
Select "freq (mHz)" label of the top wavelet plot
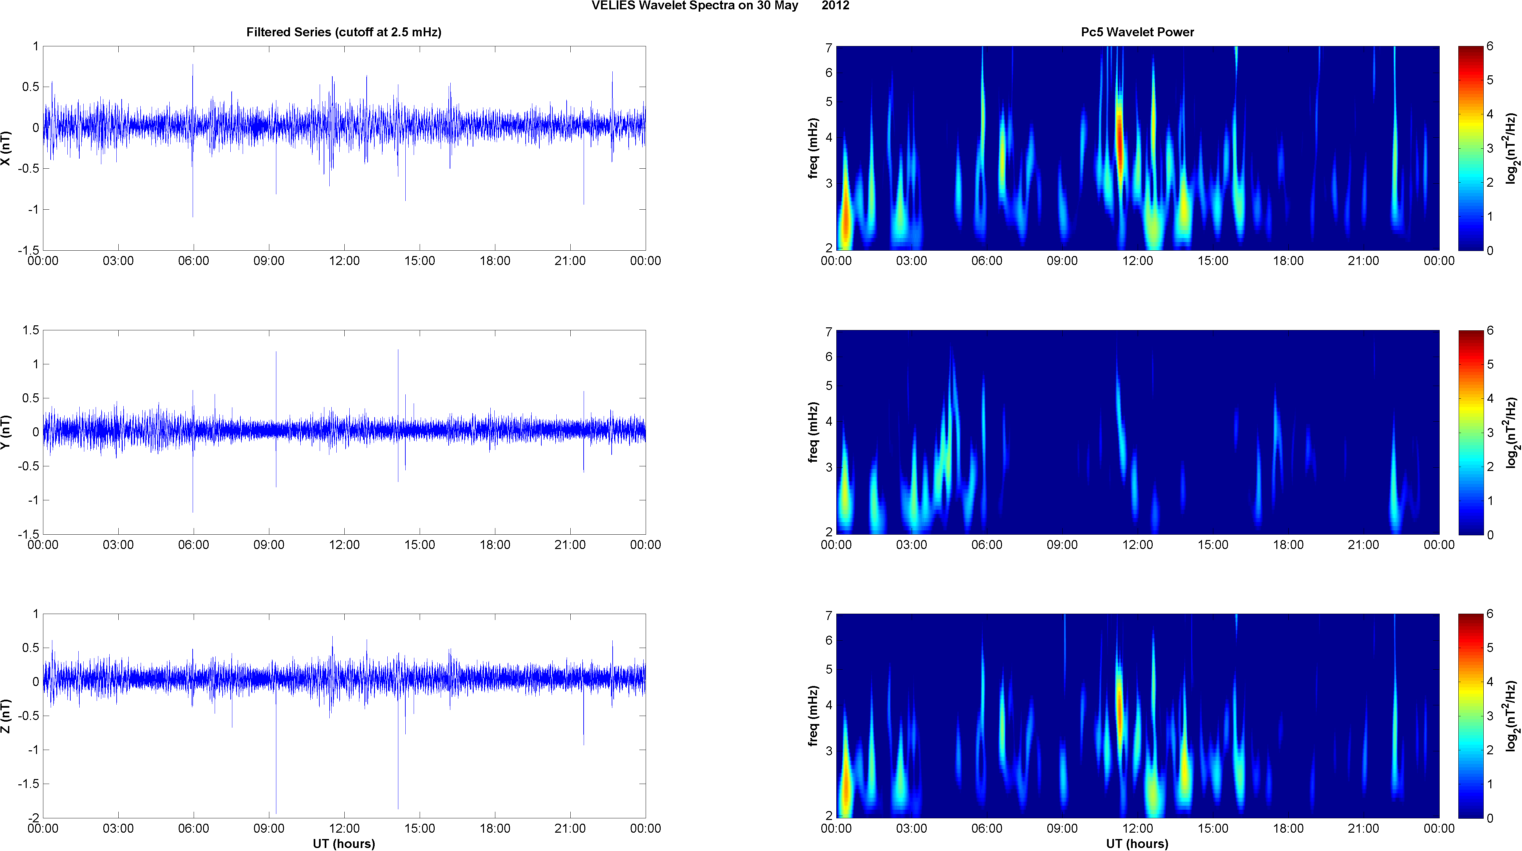coord(814,148)
